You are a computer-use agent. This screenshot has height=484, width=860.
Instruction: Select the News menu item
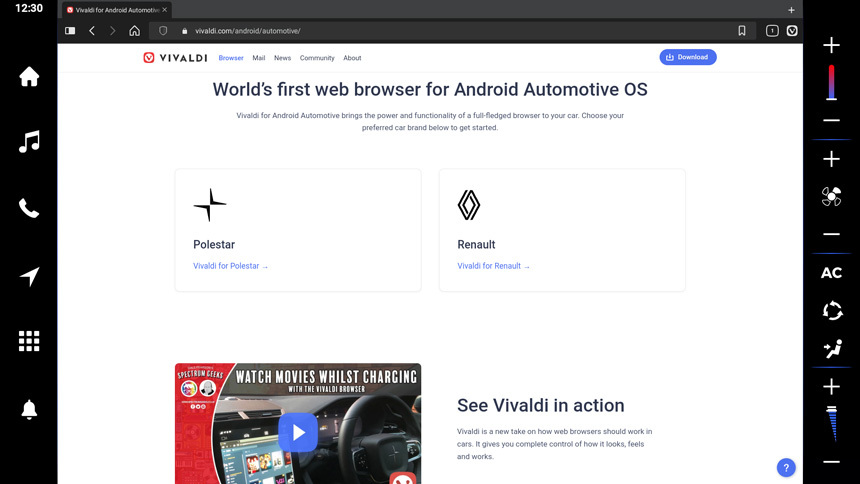pos(282,58)
